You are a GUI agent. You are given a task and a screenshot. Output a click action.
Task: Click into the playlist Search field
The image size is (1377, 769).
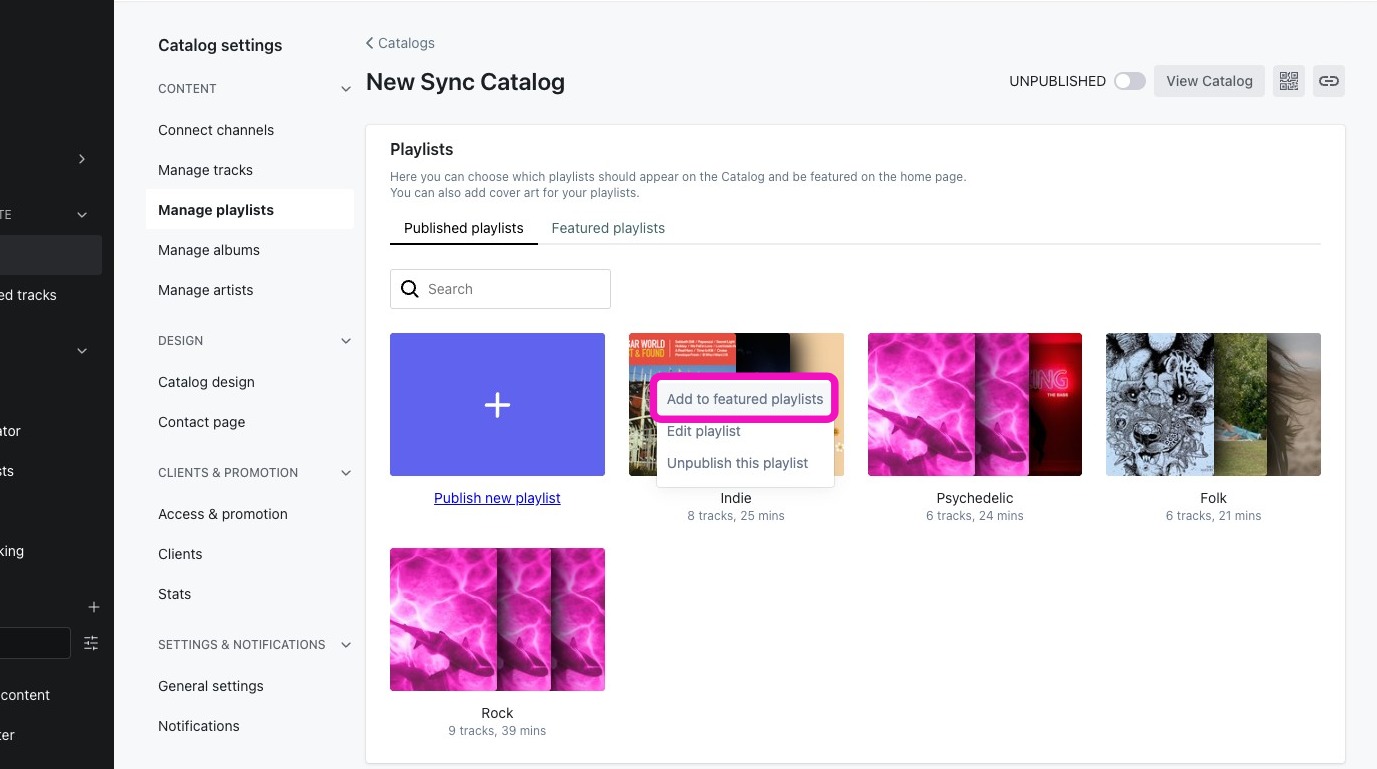[x=500, y=289]
